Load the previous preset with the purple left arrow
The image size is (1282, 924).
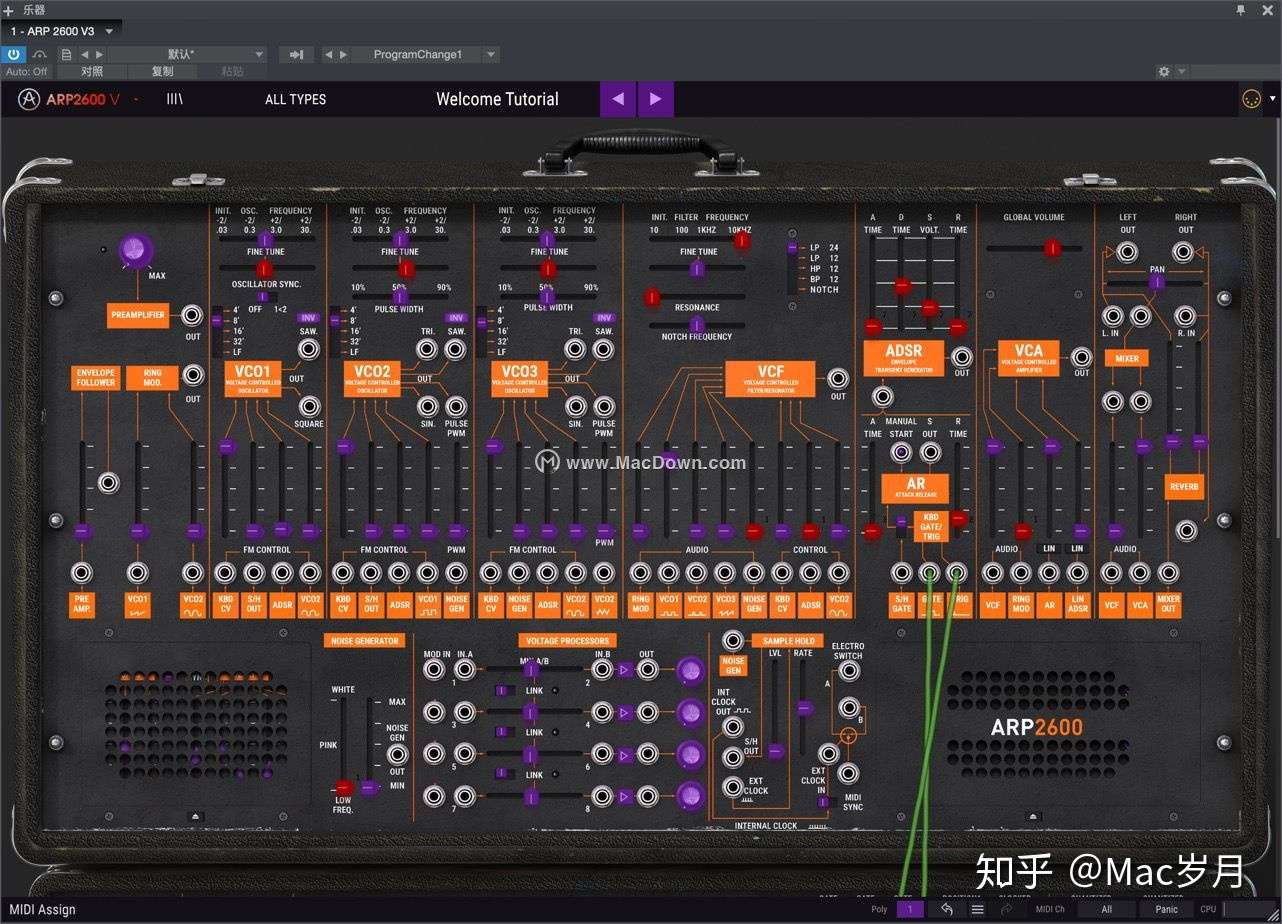click(x=618, y=99)
